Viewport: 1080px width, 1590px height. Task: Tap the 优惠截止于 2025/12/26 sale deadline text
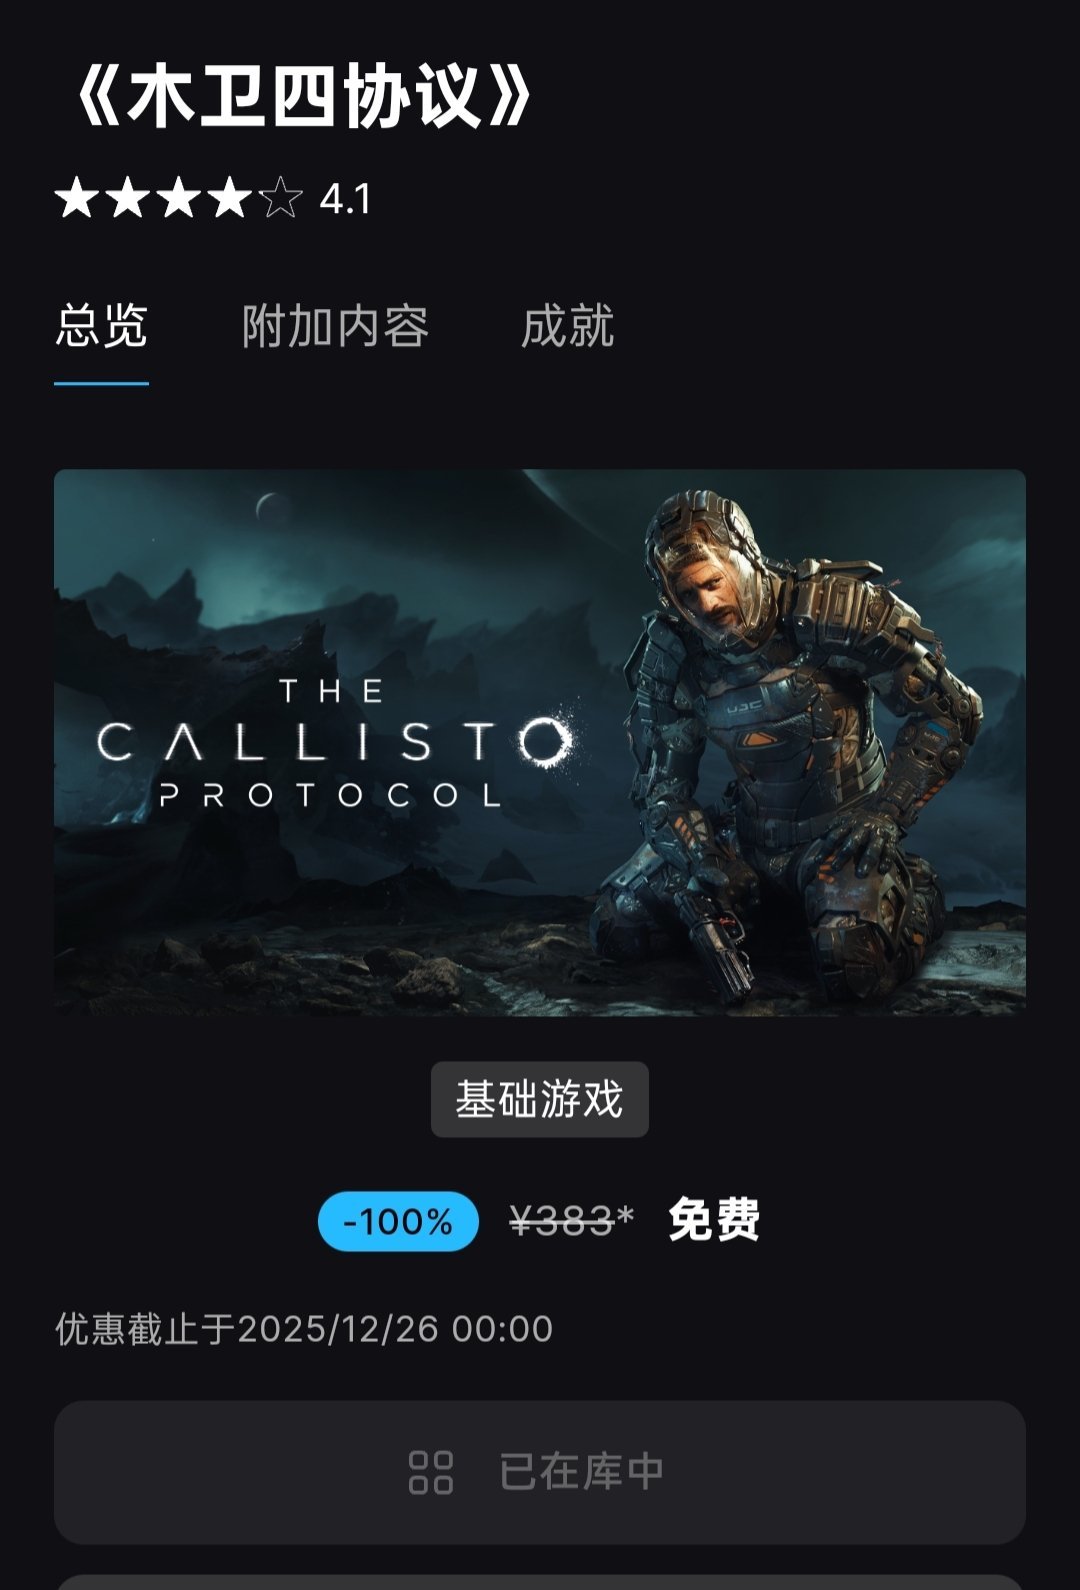click(304, 1329)
